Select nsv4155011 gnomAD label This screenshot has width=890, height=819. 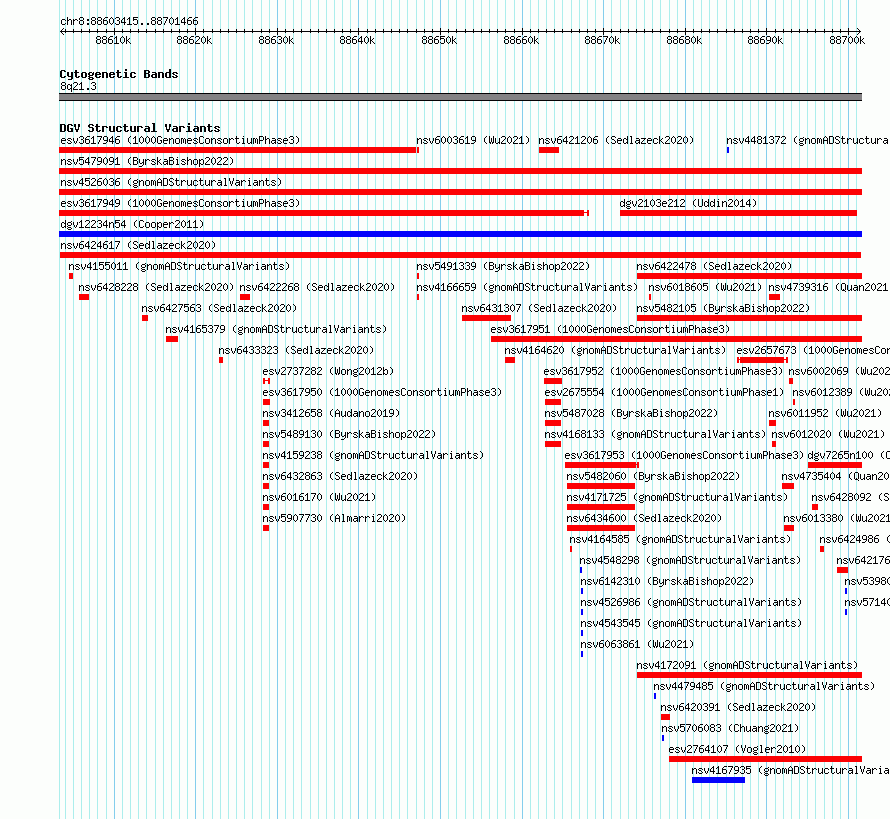179,266
